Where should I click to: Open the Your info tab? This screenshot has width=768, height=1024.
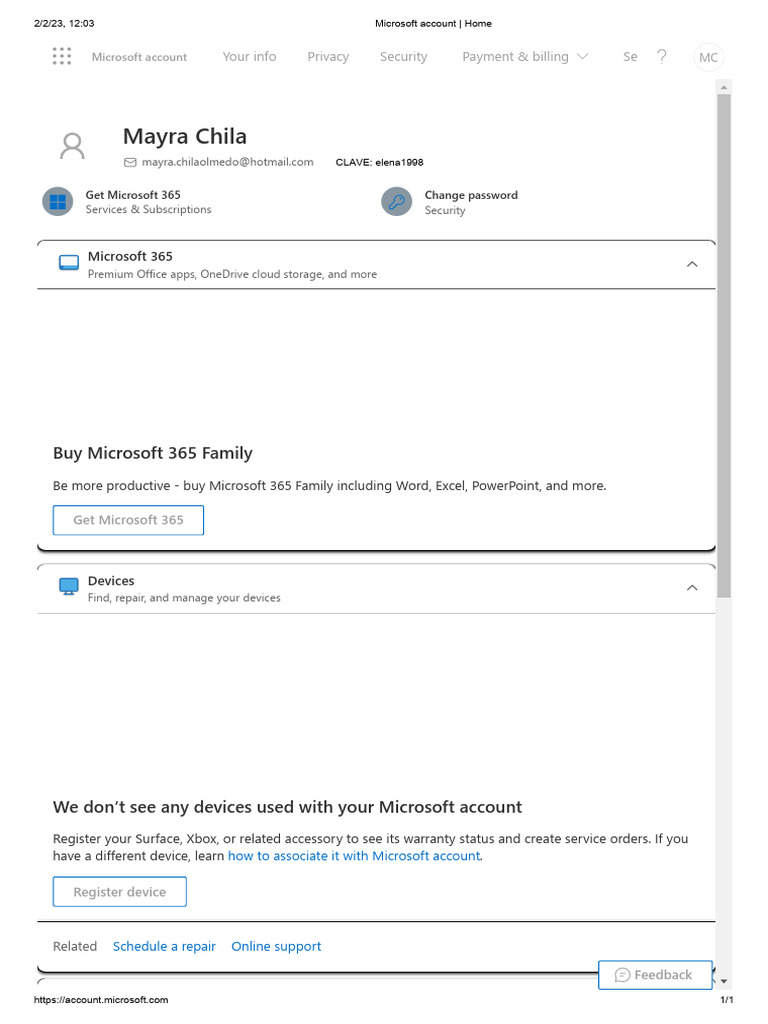tap(249, 57)
